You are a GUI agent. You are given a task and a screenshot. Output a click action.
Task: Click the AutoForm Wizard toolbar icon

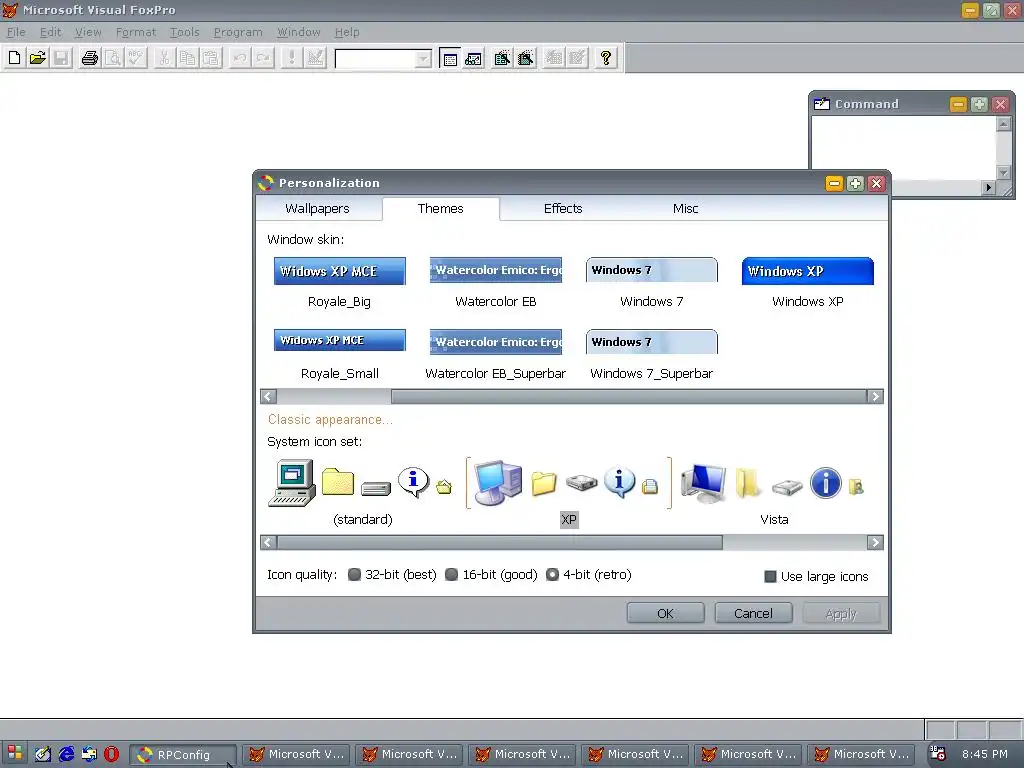click(x=554, y=58)
